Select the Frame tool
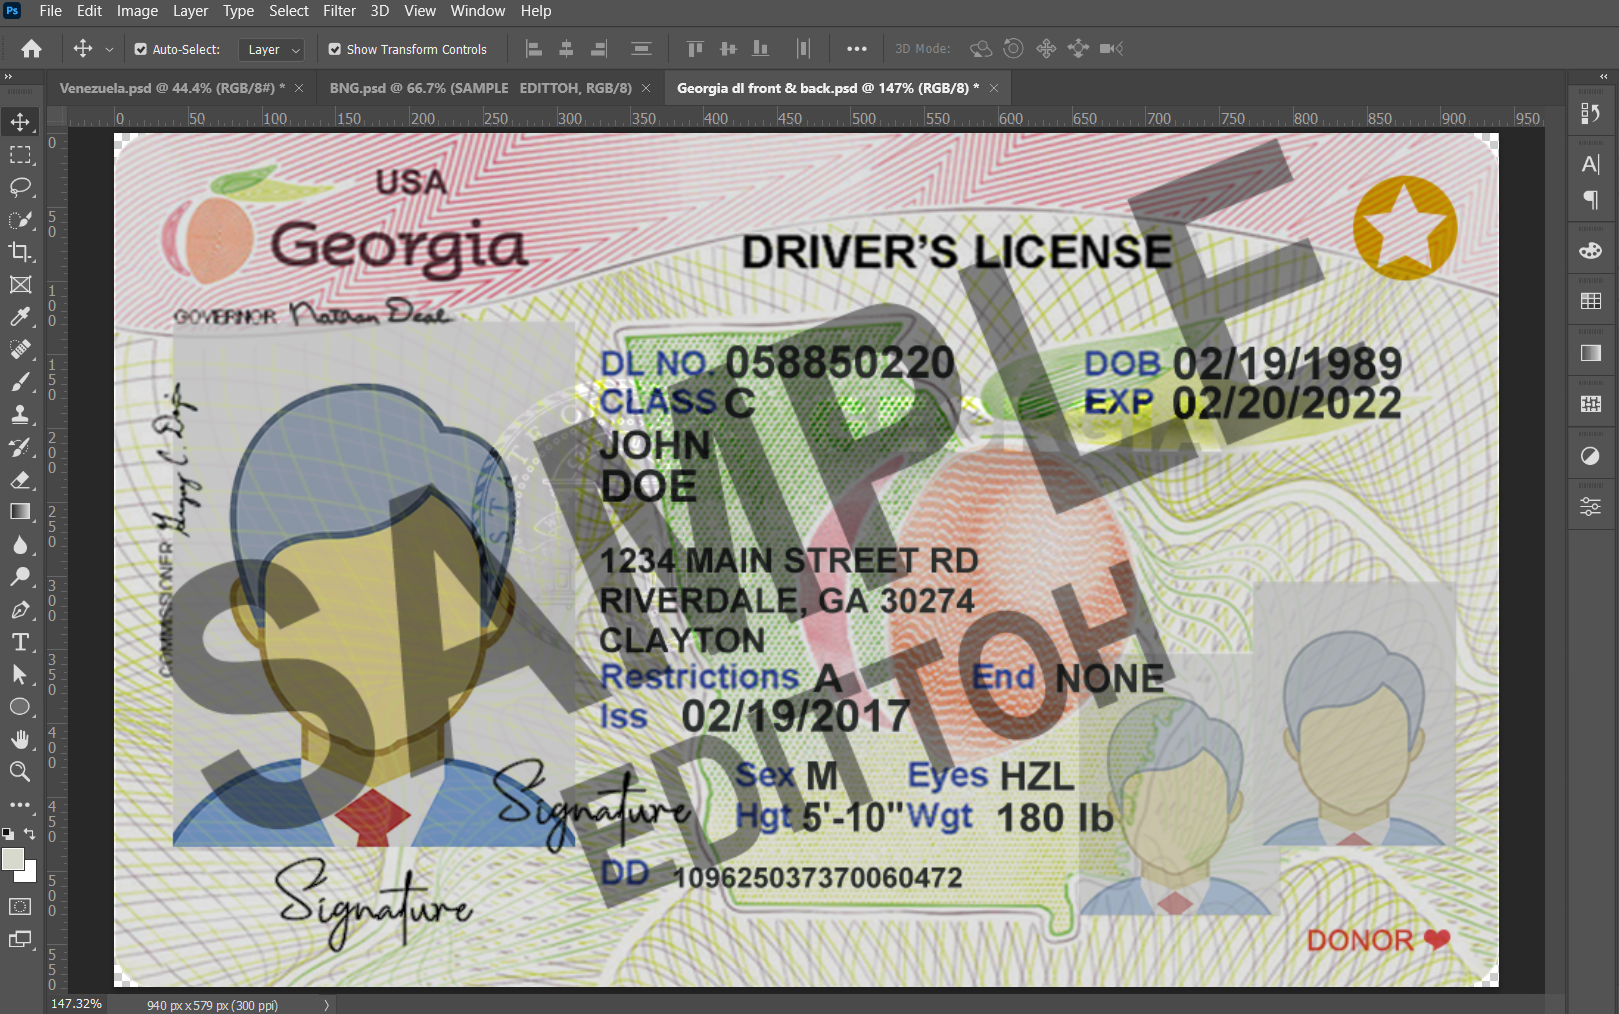 click(x=20, y=285)
